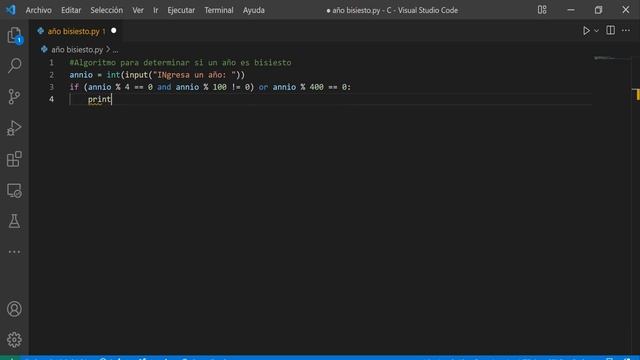The image size is (640, 360).
Task: Open the Explorer view in activity bar
Action: 14,35
